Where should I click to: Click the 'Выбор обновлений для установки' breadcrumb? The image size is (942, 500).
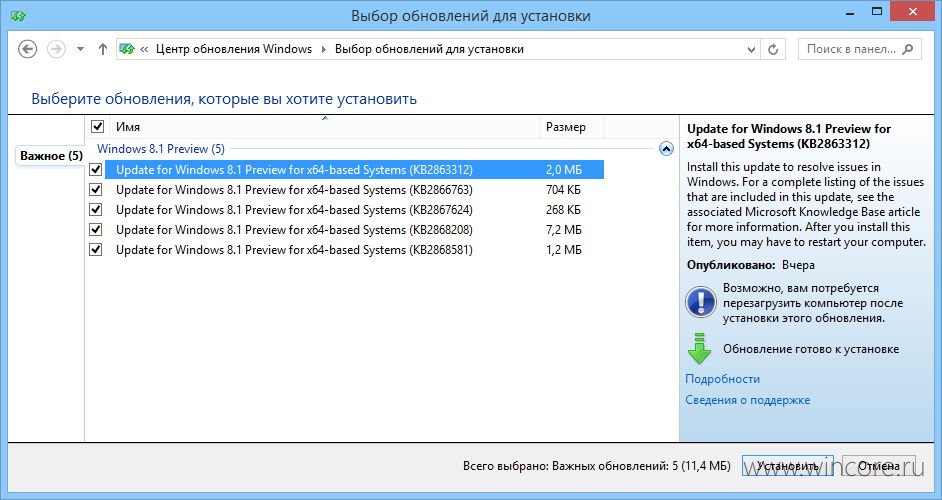tap(430, 49)
